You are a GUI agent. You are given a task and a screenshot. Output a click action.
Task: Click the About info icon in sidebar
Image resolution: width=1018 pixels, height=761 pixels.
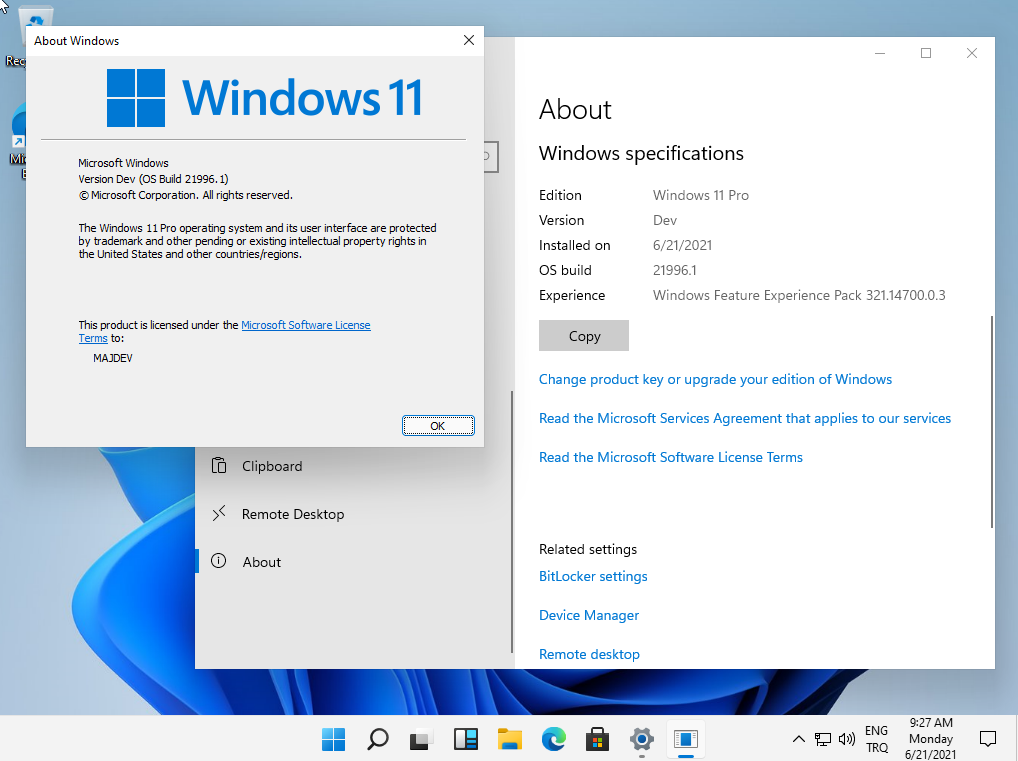click(x=219, y=561)
